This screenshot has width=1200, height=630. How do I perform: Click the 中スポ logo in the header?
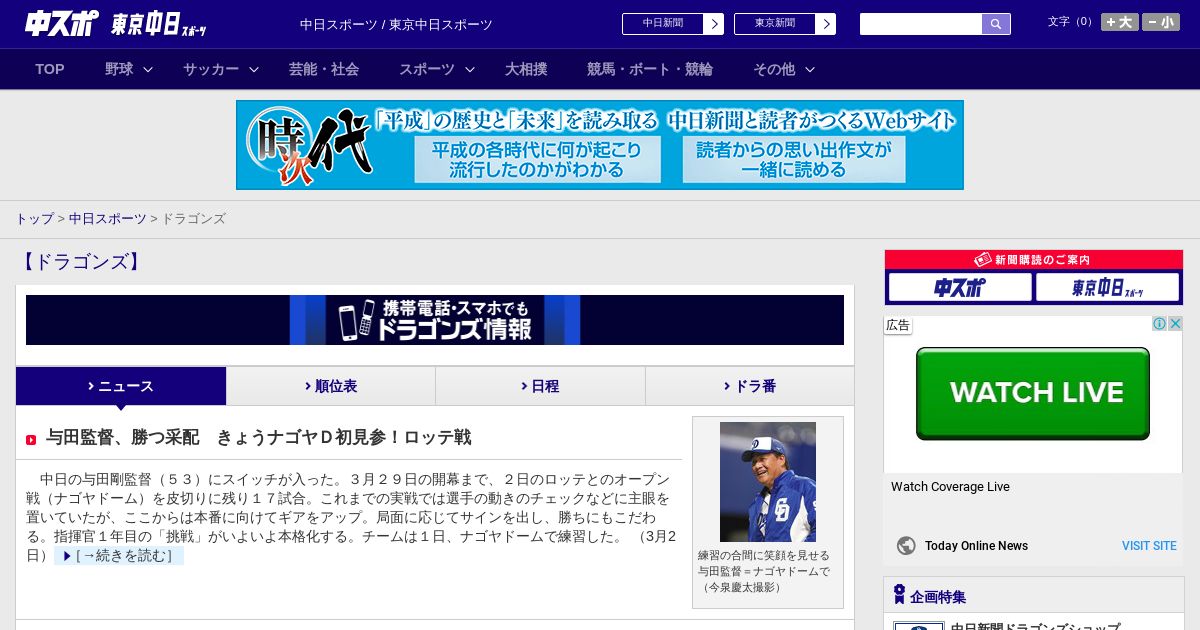point(62,23)
